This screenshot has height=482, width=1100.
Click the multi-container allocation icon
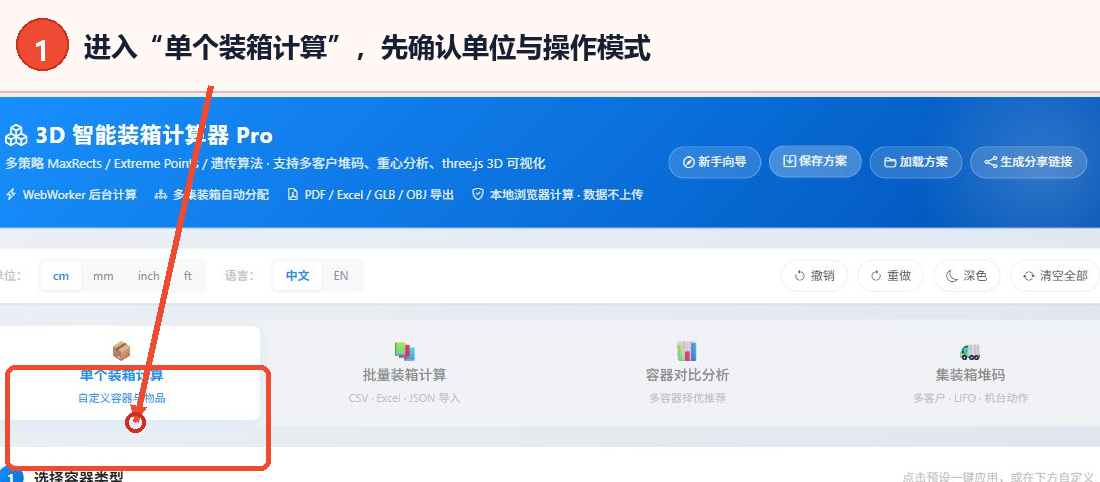click(161, 194)
